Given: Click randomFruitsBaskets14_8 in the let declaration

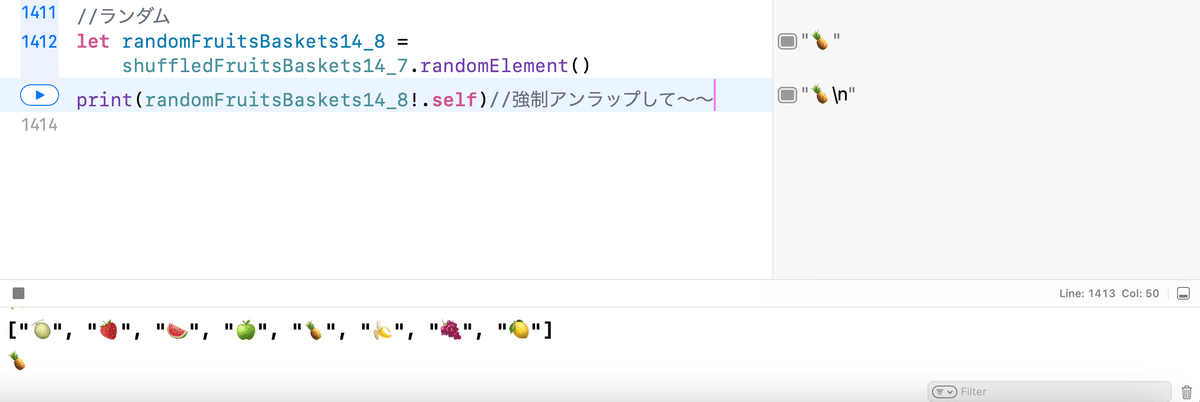Looking at the screenshot, I should tap(254, 42).
